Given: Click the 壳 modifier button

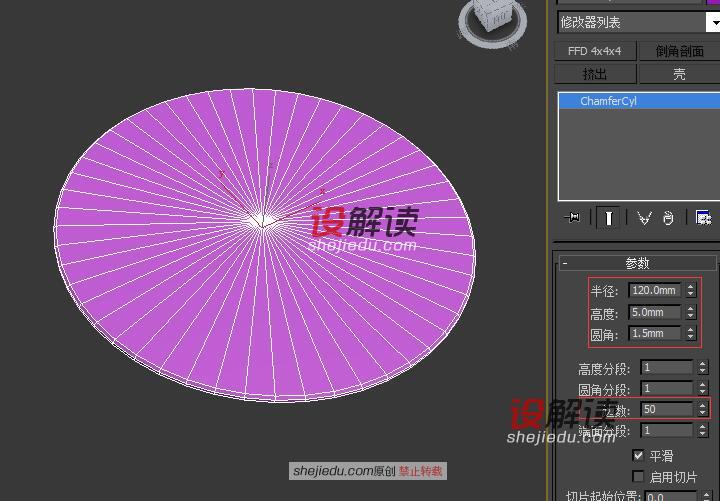Looking at the screenshot, I should [679, 74].
